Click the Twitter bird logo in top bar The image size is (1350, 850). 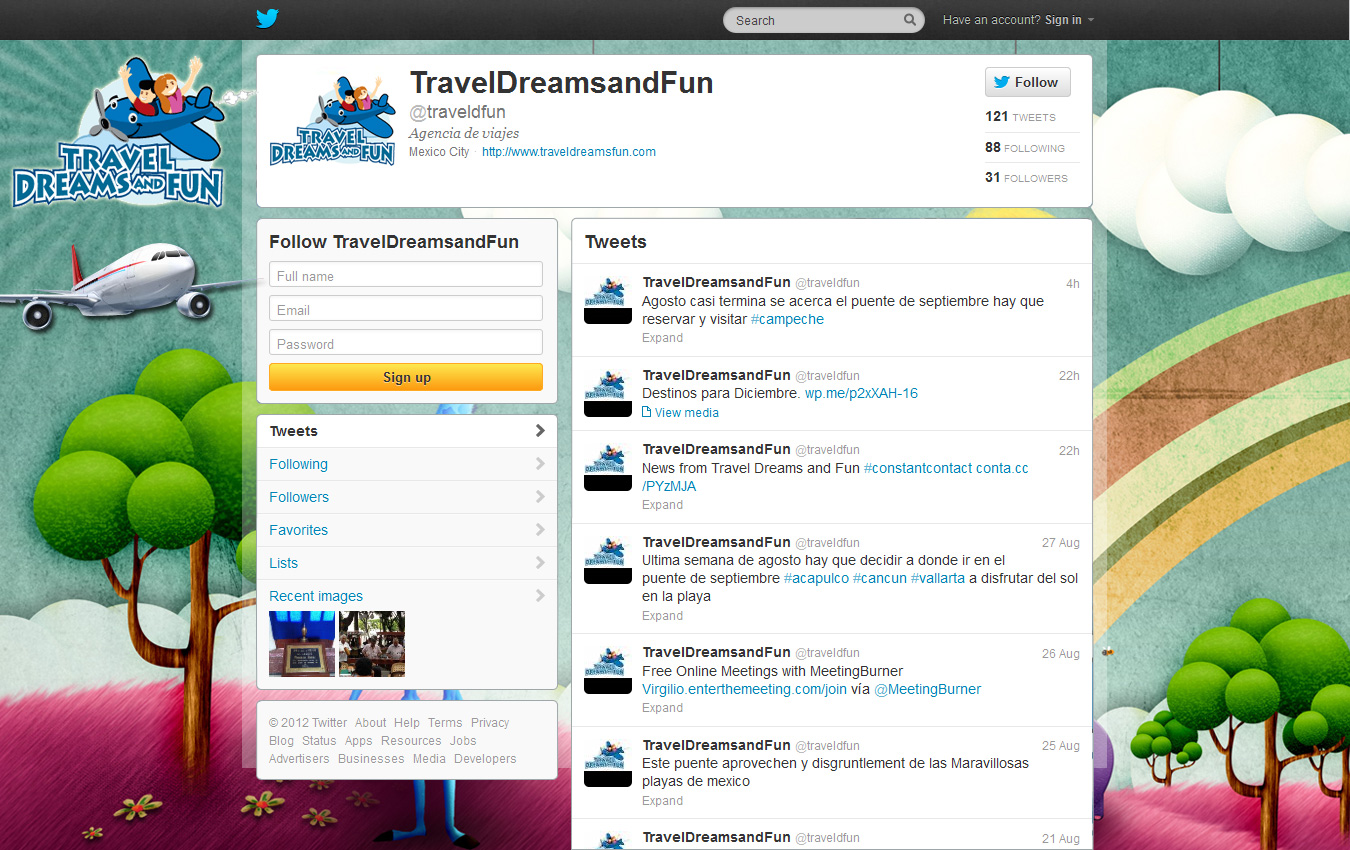[x=267, y=19]
